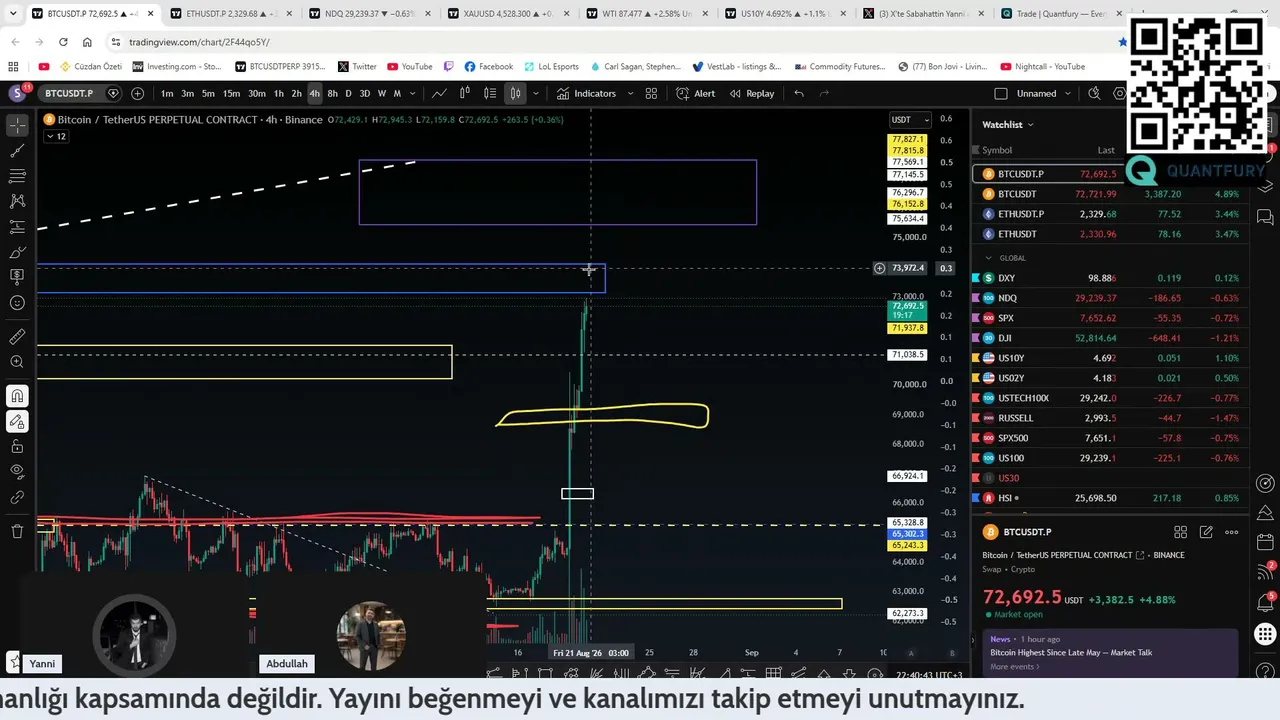Viewport: 1280px width, 720px height.
Task: Start bar Replay mode
Action: click(x=752, y=93)
